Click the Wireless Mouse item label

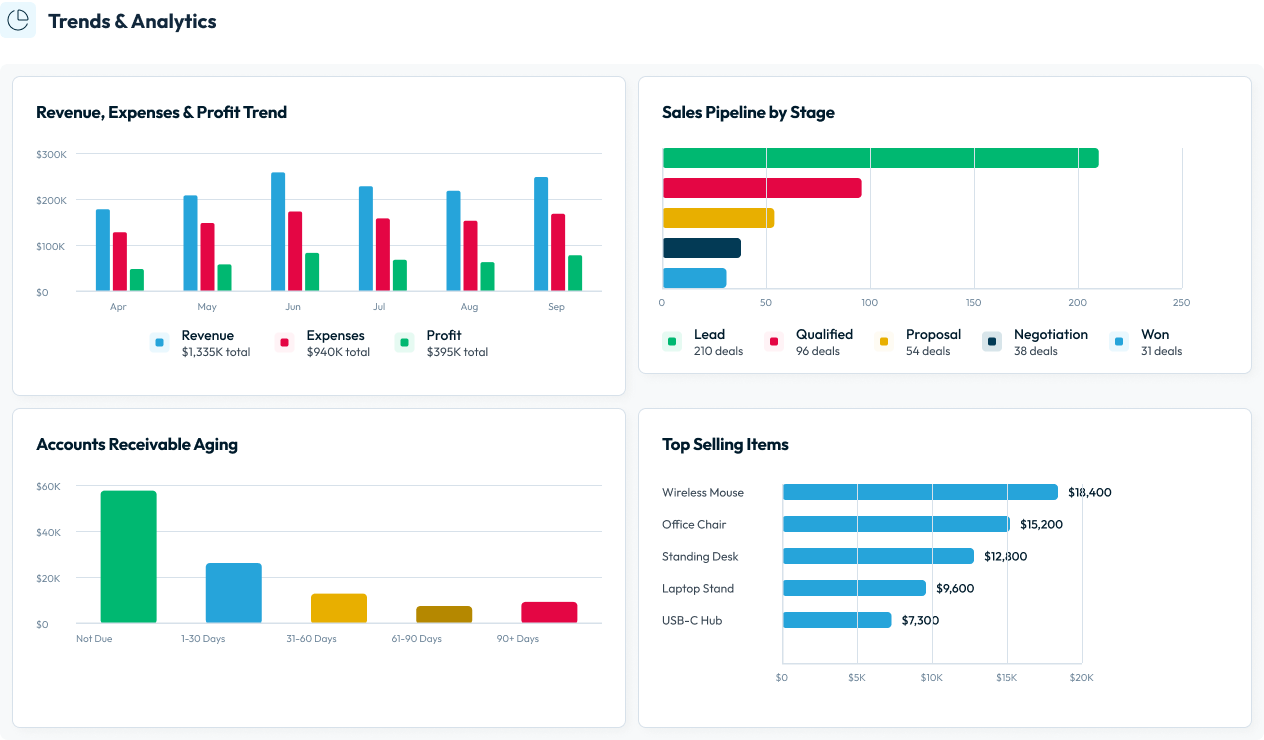tap(703, 492)
